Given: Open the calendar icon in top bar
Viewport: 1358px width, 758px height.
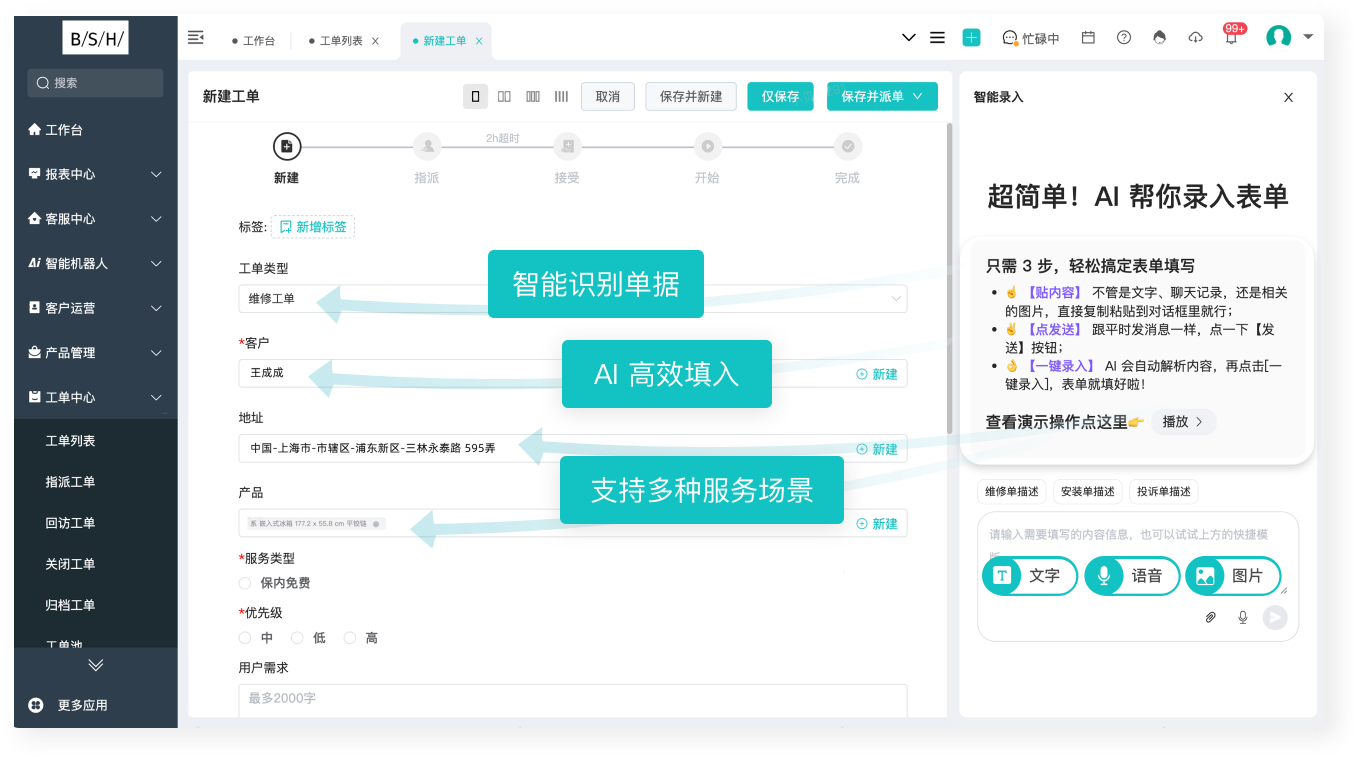Looking at the screenshot, I should (1088, 38).
